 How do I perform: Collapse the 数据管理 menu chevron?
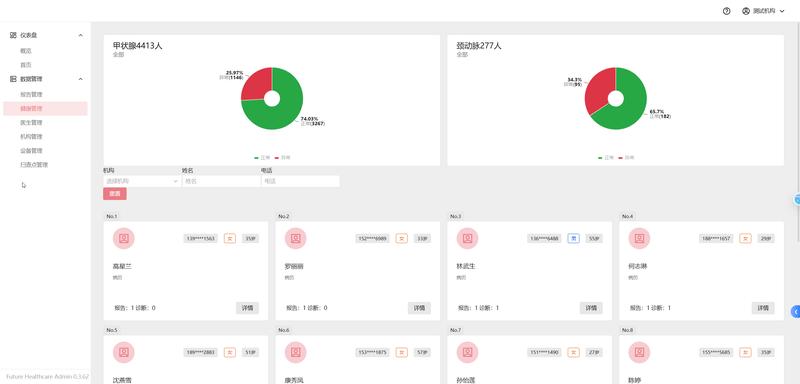(80, 79)
